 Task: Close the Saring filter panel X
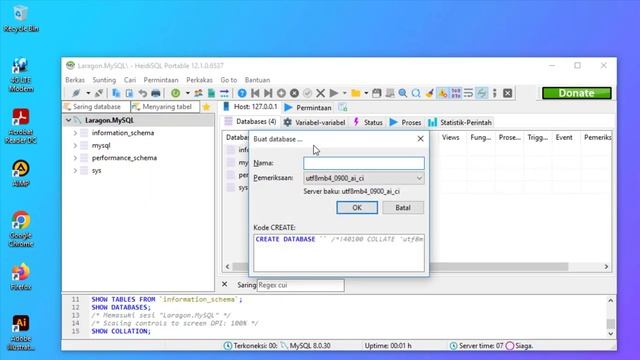coord(224,284)
